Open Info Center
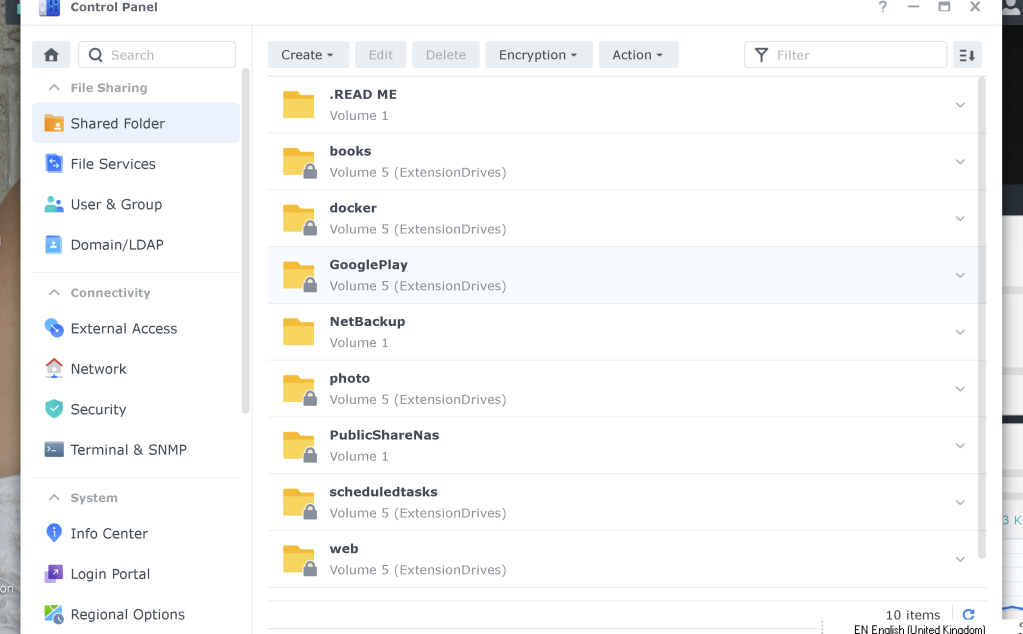 [136, 533]
